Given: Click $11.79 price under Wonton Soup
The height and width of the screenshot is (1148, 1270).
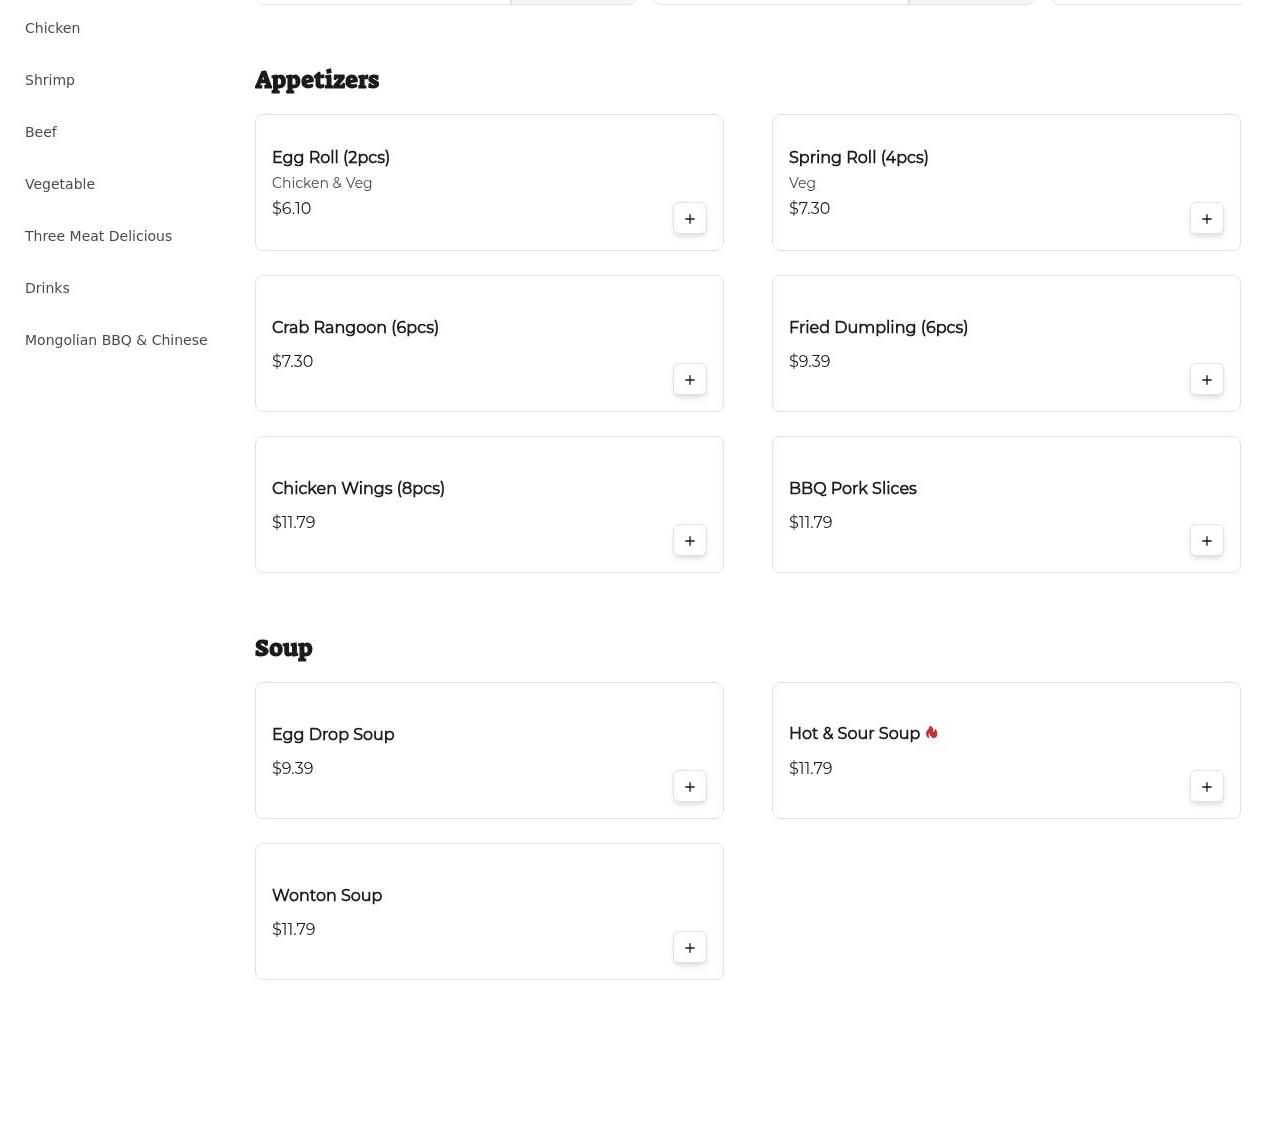Looking at the screenshot, I should tap(294, 929).
